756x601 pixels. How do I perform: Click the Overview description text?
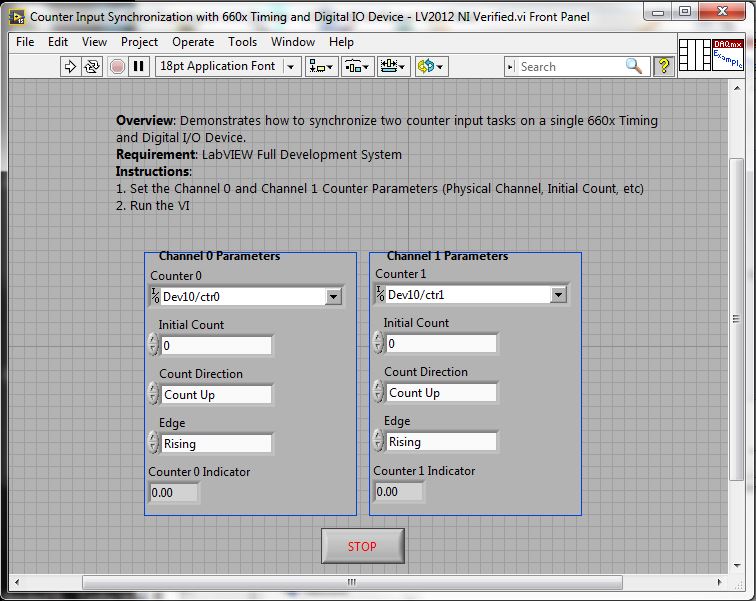pos(387,129)
